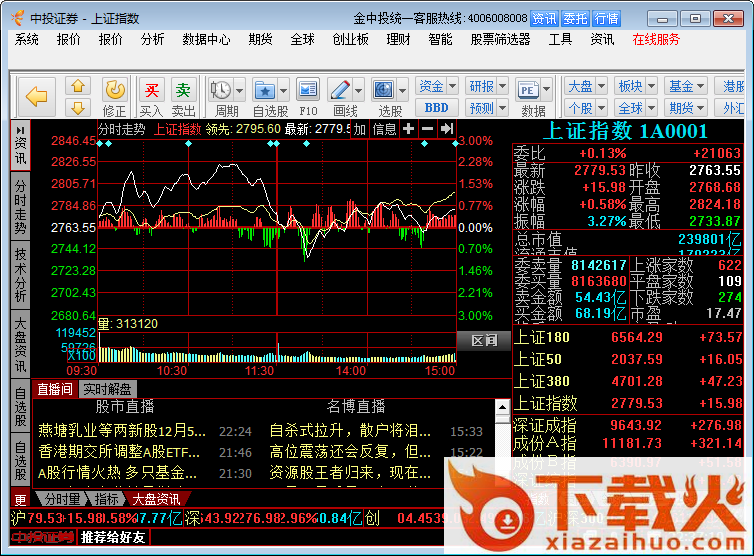Click the 加 button in chart header
Viewport: 754px width, 556px height.
tap(360, 129)
